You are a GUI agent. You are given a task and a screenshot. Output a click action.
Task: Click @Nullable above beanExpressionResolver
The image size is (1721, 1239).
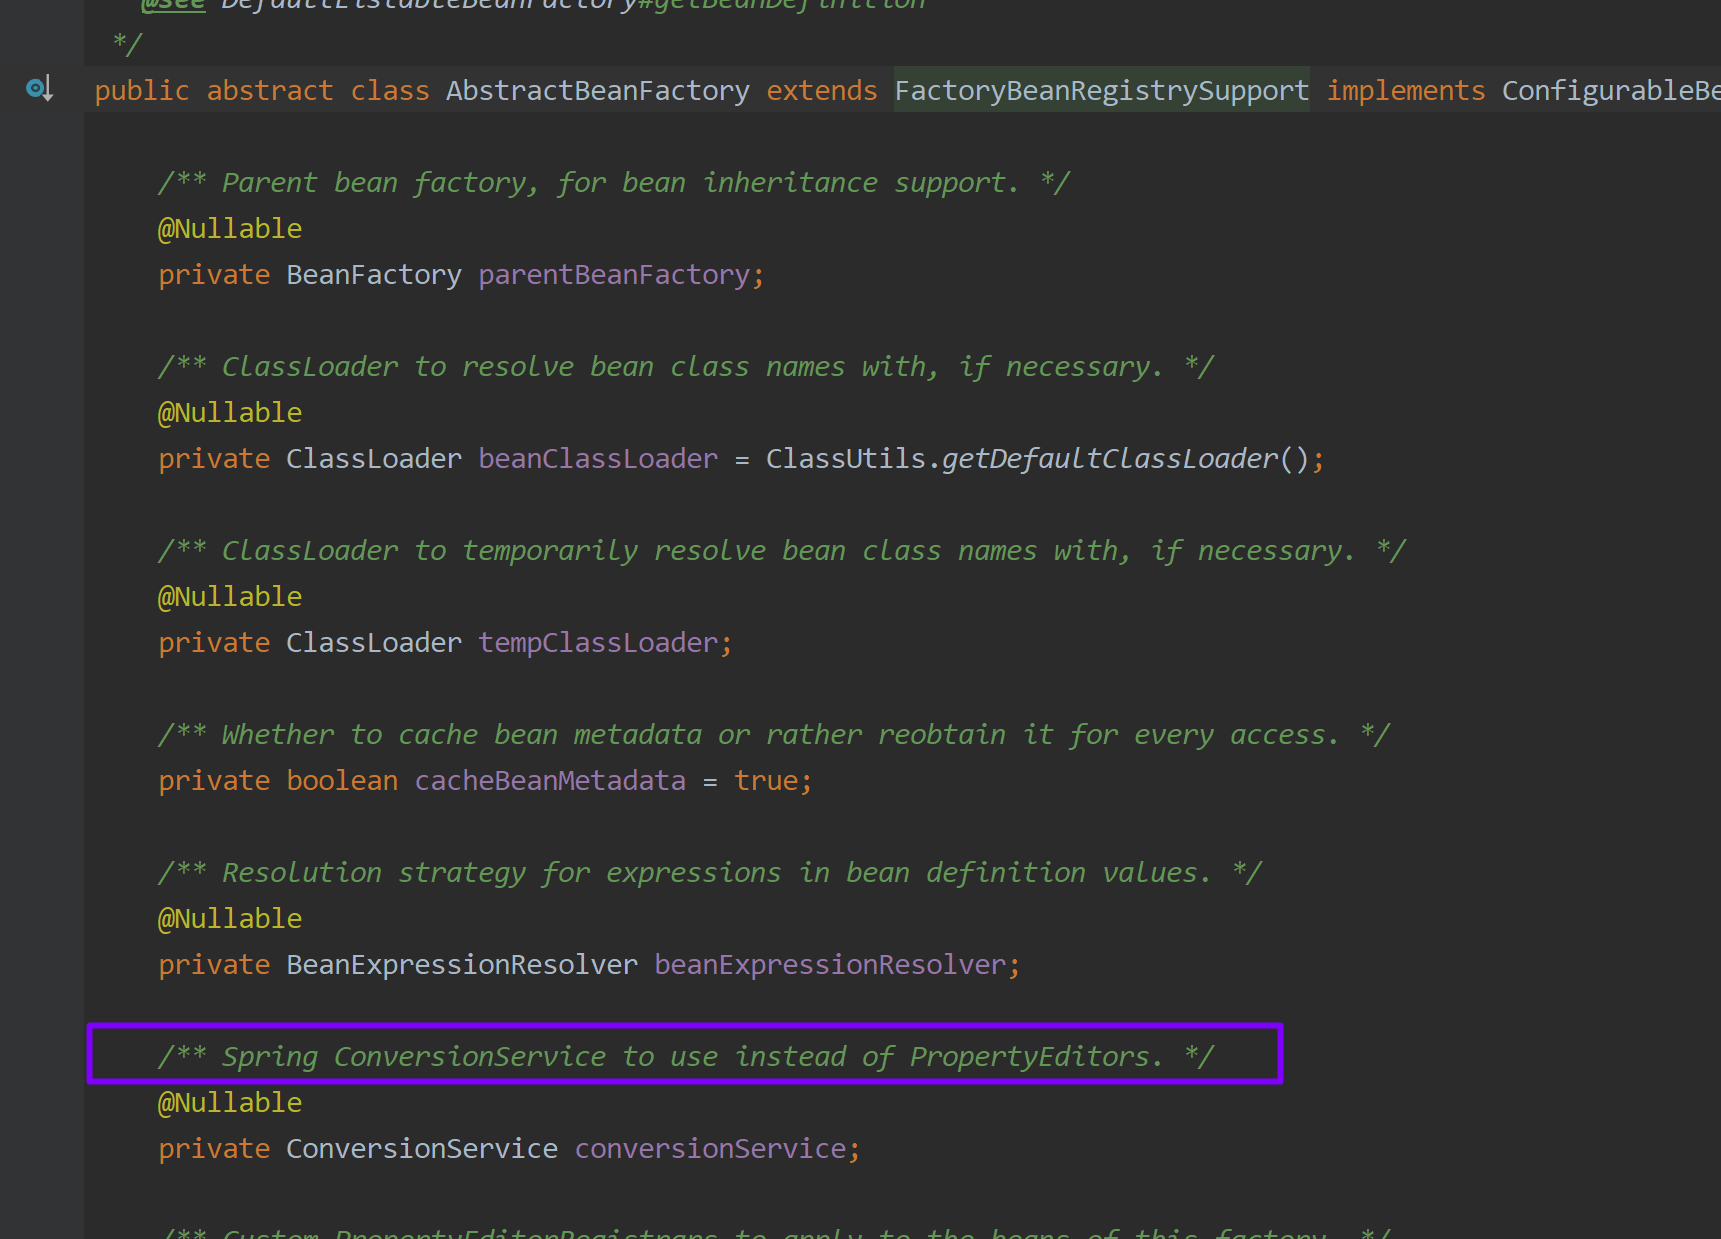(x=230, y=919)
